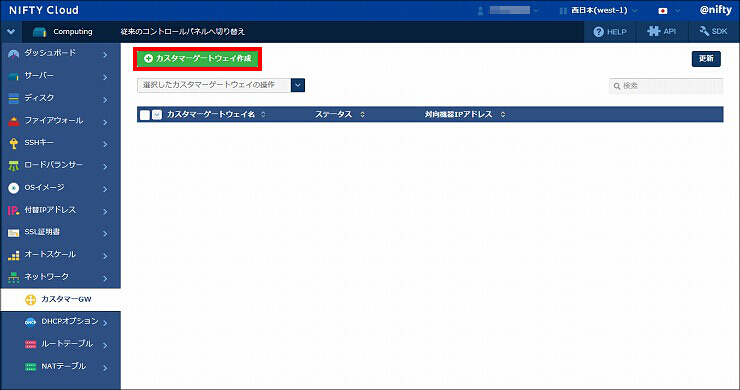Click the plus icon on create gateway button
Image resolution: width=740 pixels, height=390 pixels.
(148, 59)
